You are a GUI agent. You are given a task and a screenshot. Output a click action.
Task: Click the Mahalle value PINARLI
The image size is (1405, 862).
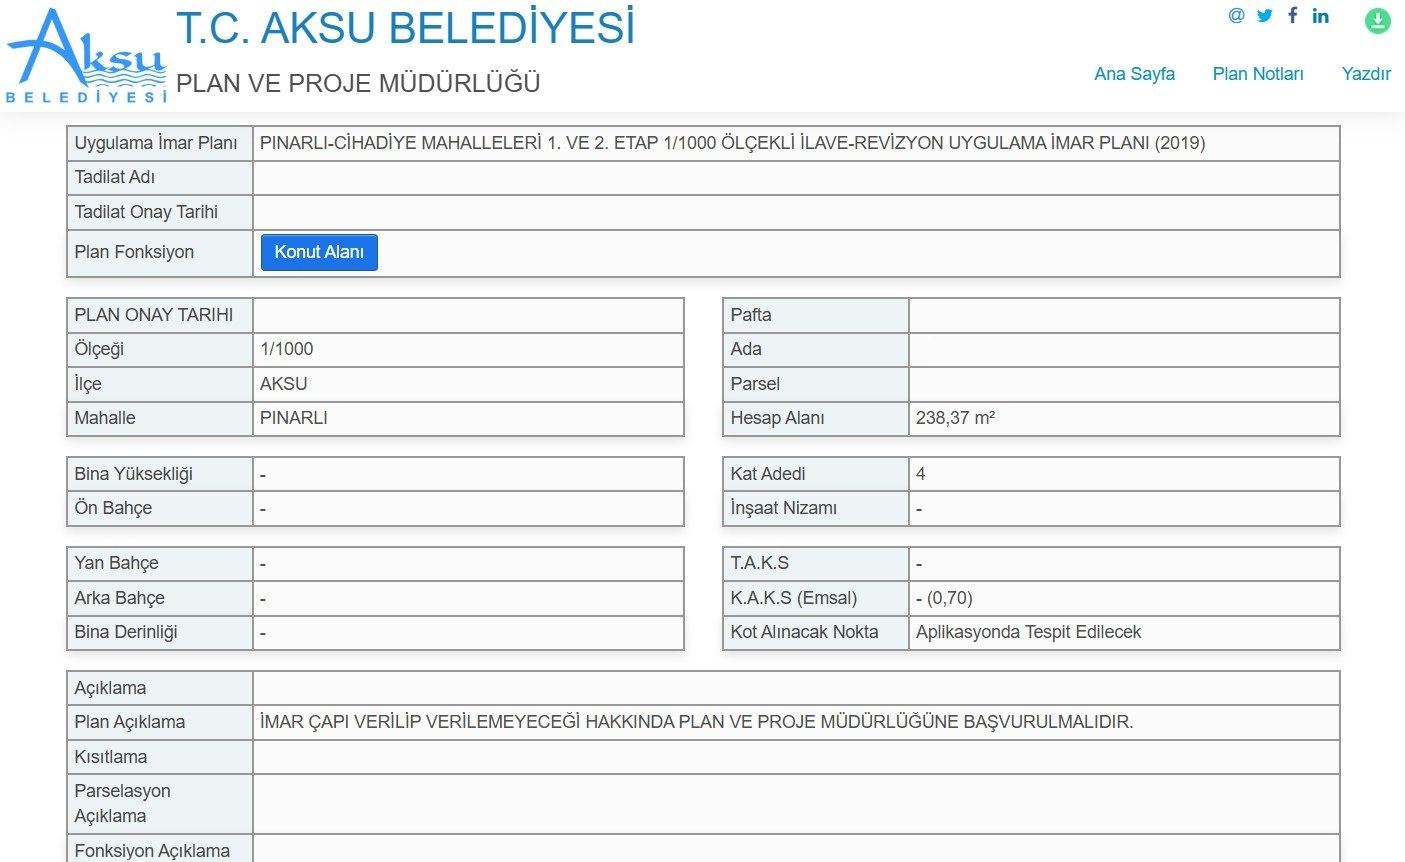[x=294, y=419]
